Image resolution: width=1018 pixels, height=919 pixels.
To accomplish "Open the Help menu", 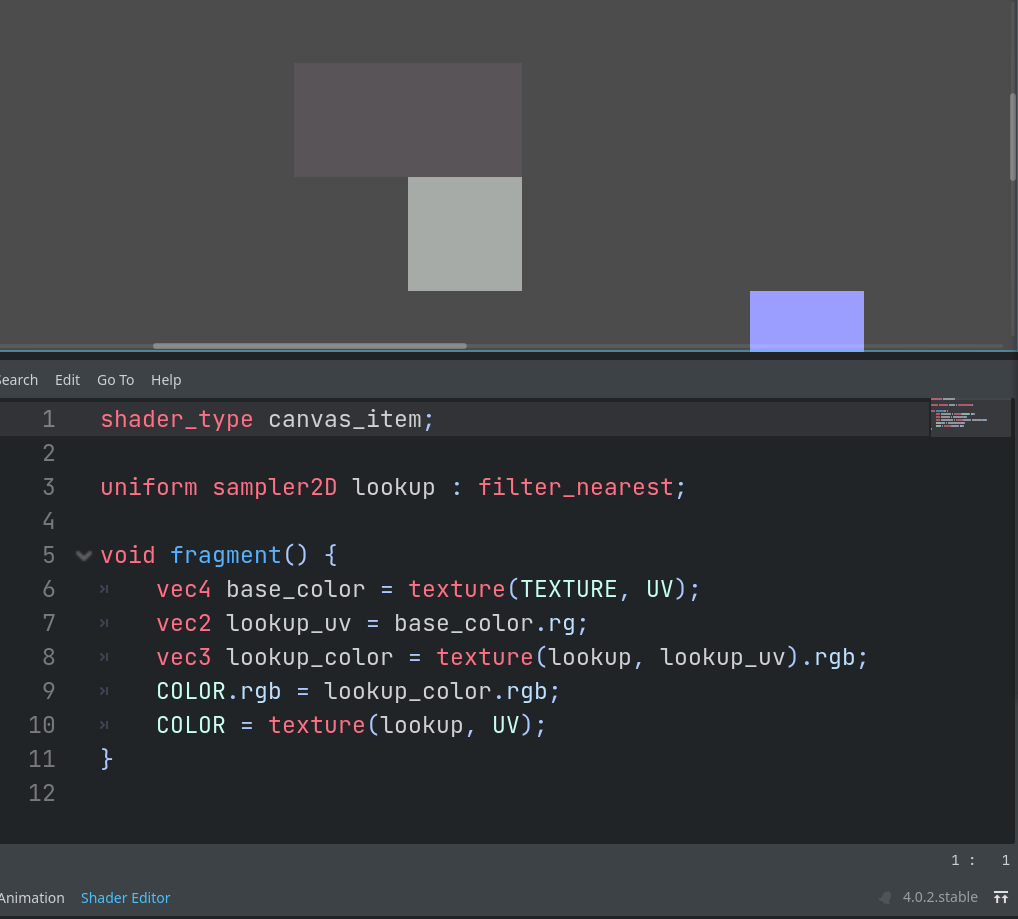I will pos(166,379).
